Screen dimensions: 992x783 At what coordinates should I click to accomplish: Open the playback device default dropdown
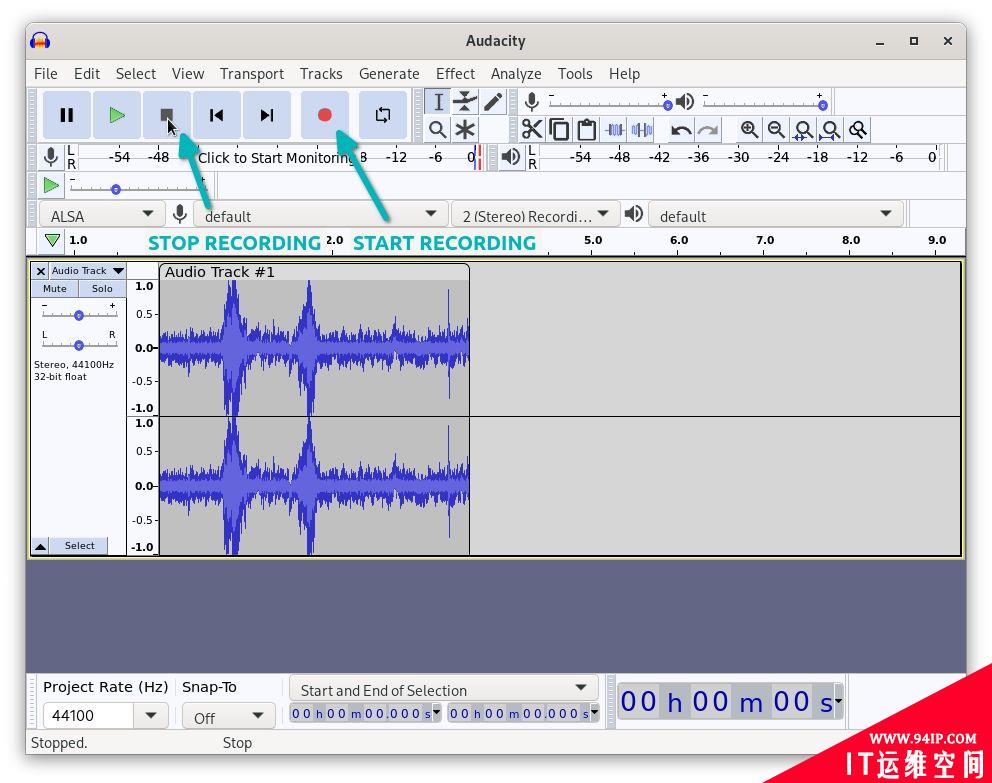point(776,215)
